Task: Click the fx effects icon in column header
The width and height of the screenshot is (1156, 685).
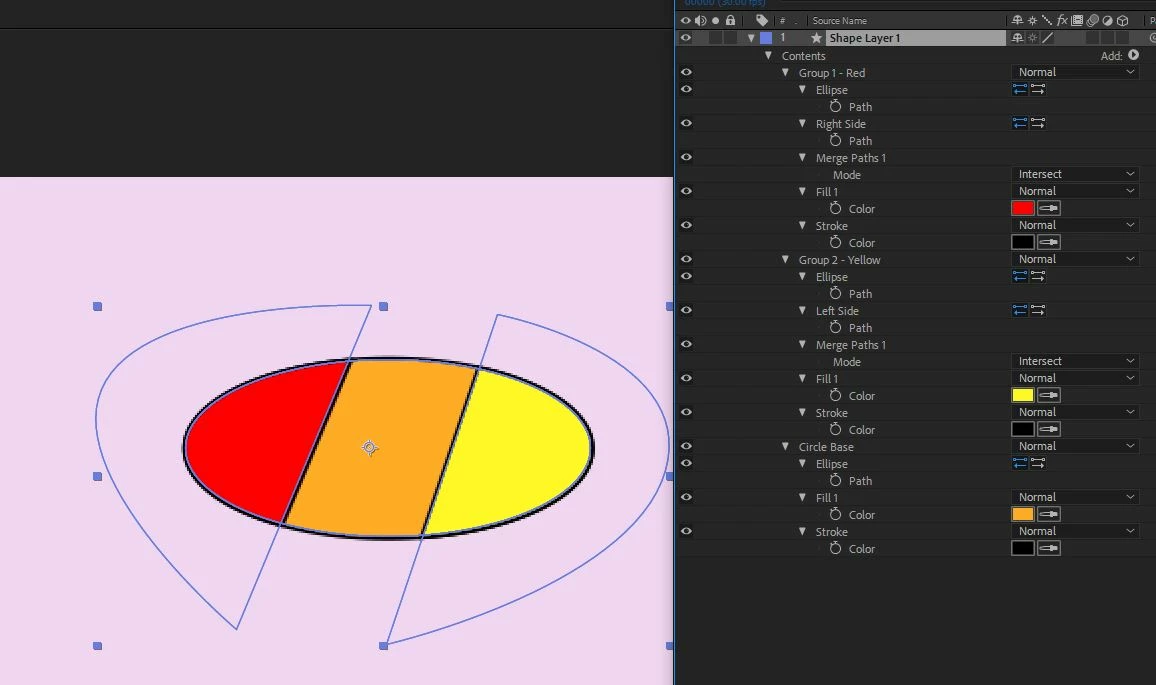Action: tap(1062, 21)
